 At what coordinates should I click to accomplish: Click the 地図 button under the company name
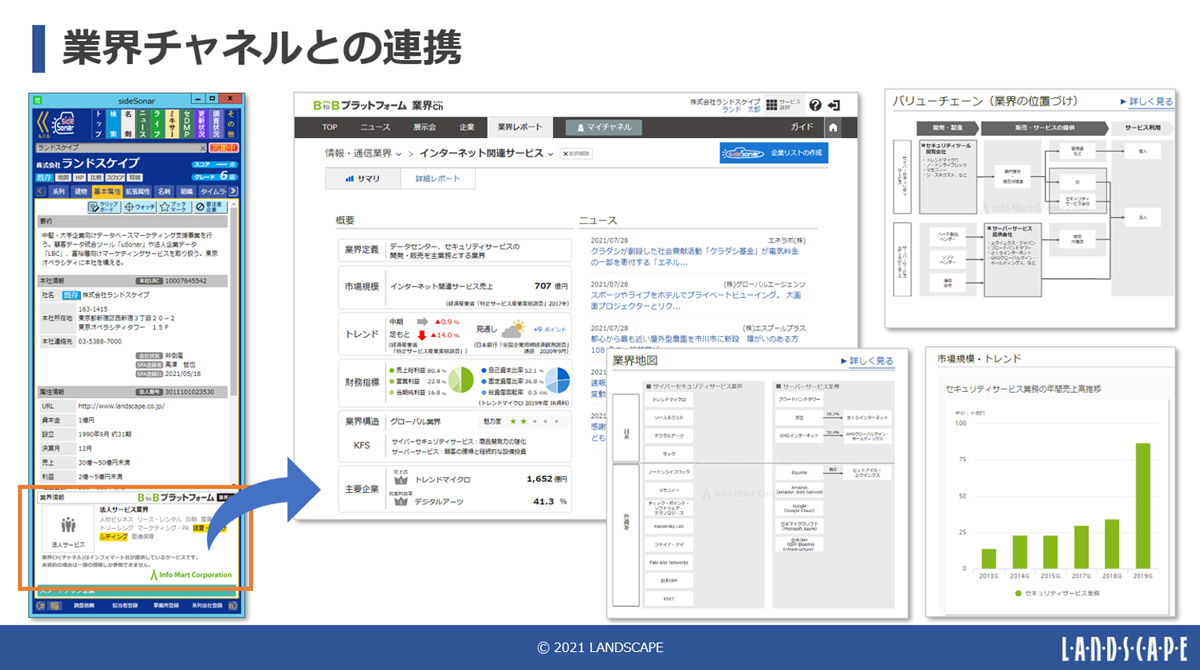click(x=63, y=177)
